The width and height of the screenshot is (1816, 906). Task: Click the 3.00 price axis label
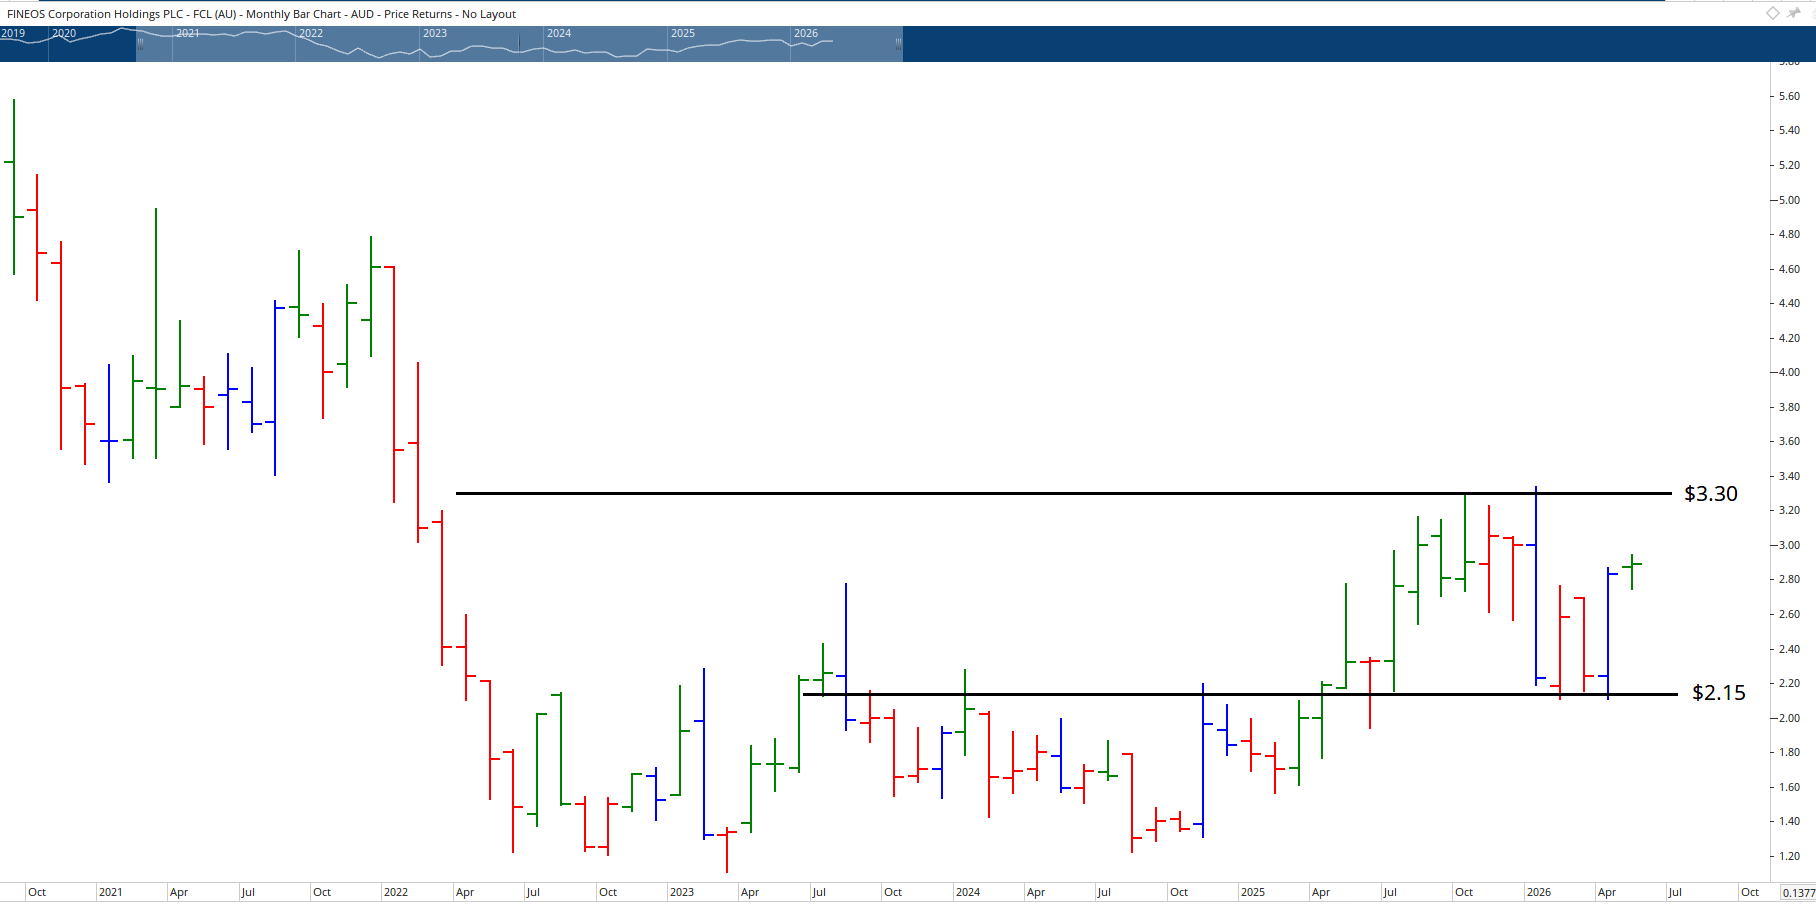(1789, 545)
